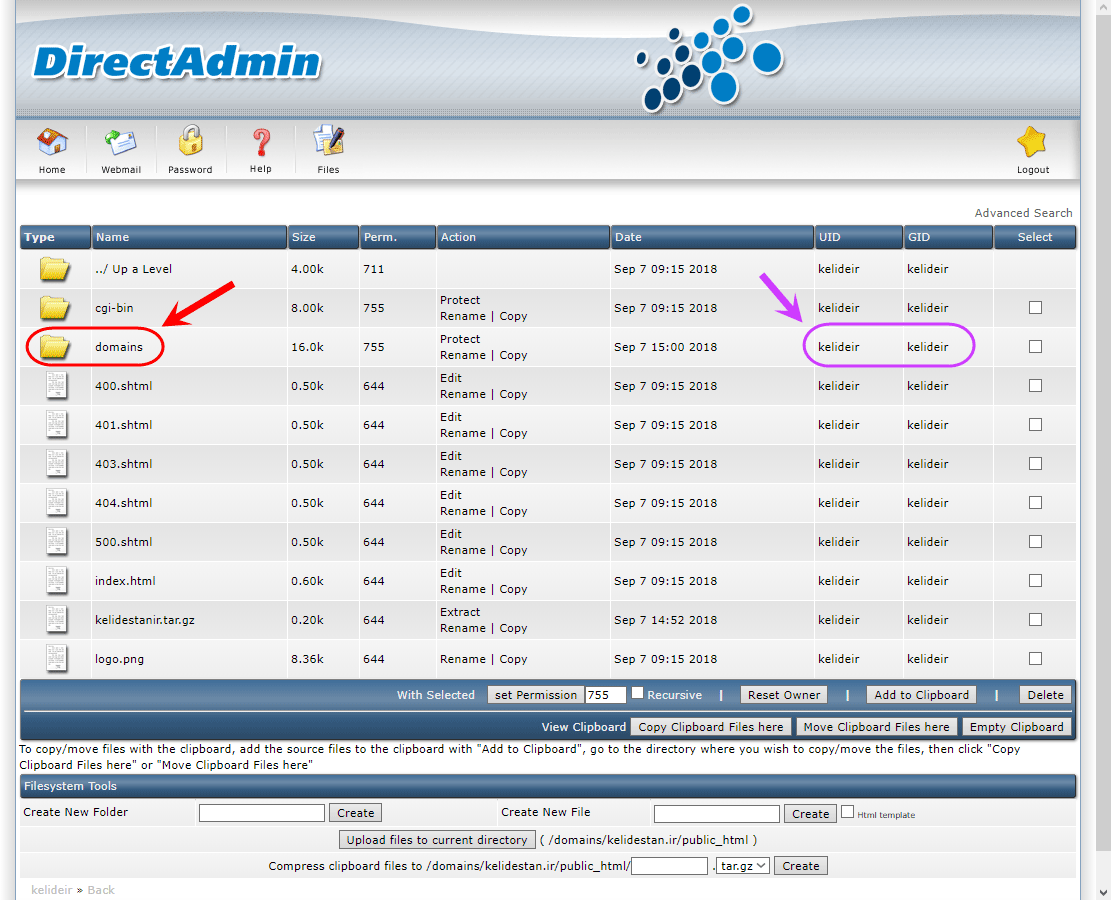Click Create button for new file

[810, 814]
